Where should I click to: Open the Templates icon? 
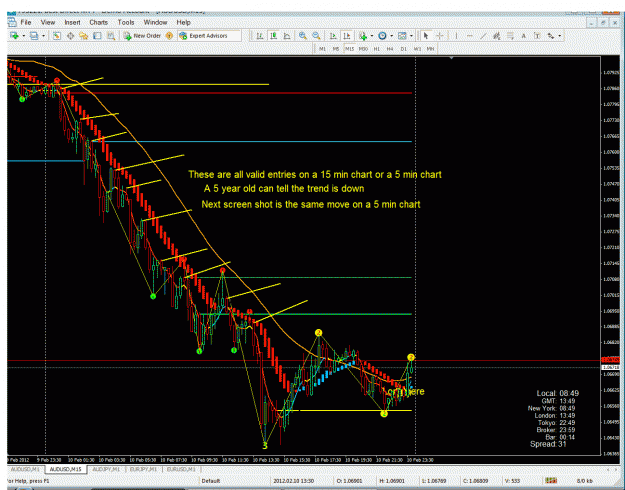point(402,36)
